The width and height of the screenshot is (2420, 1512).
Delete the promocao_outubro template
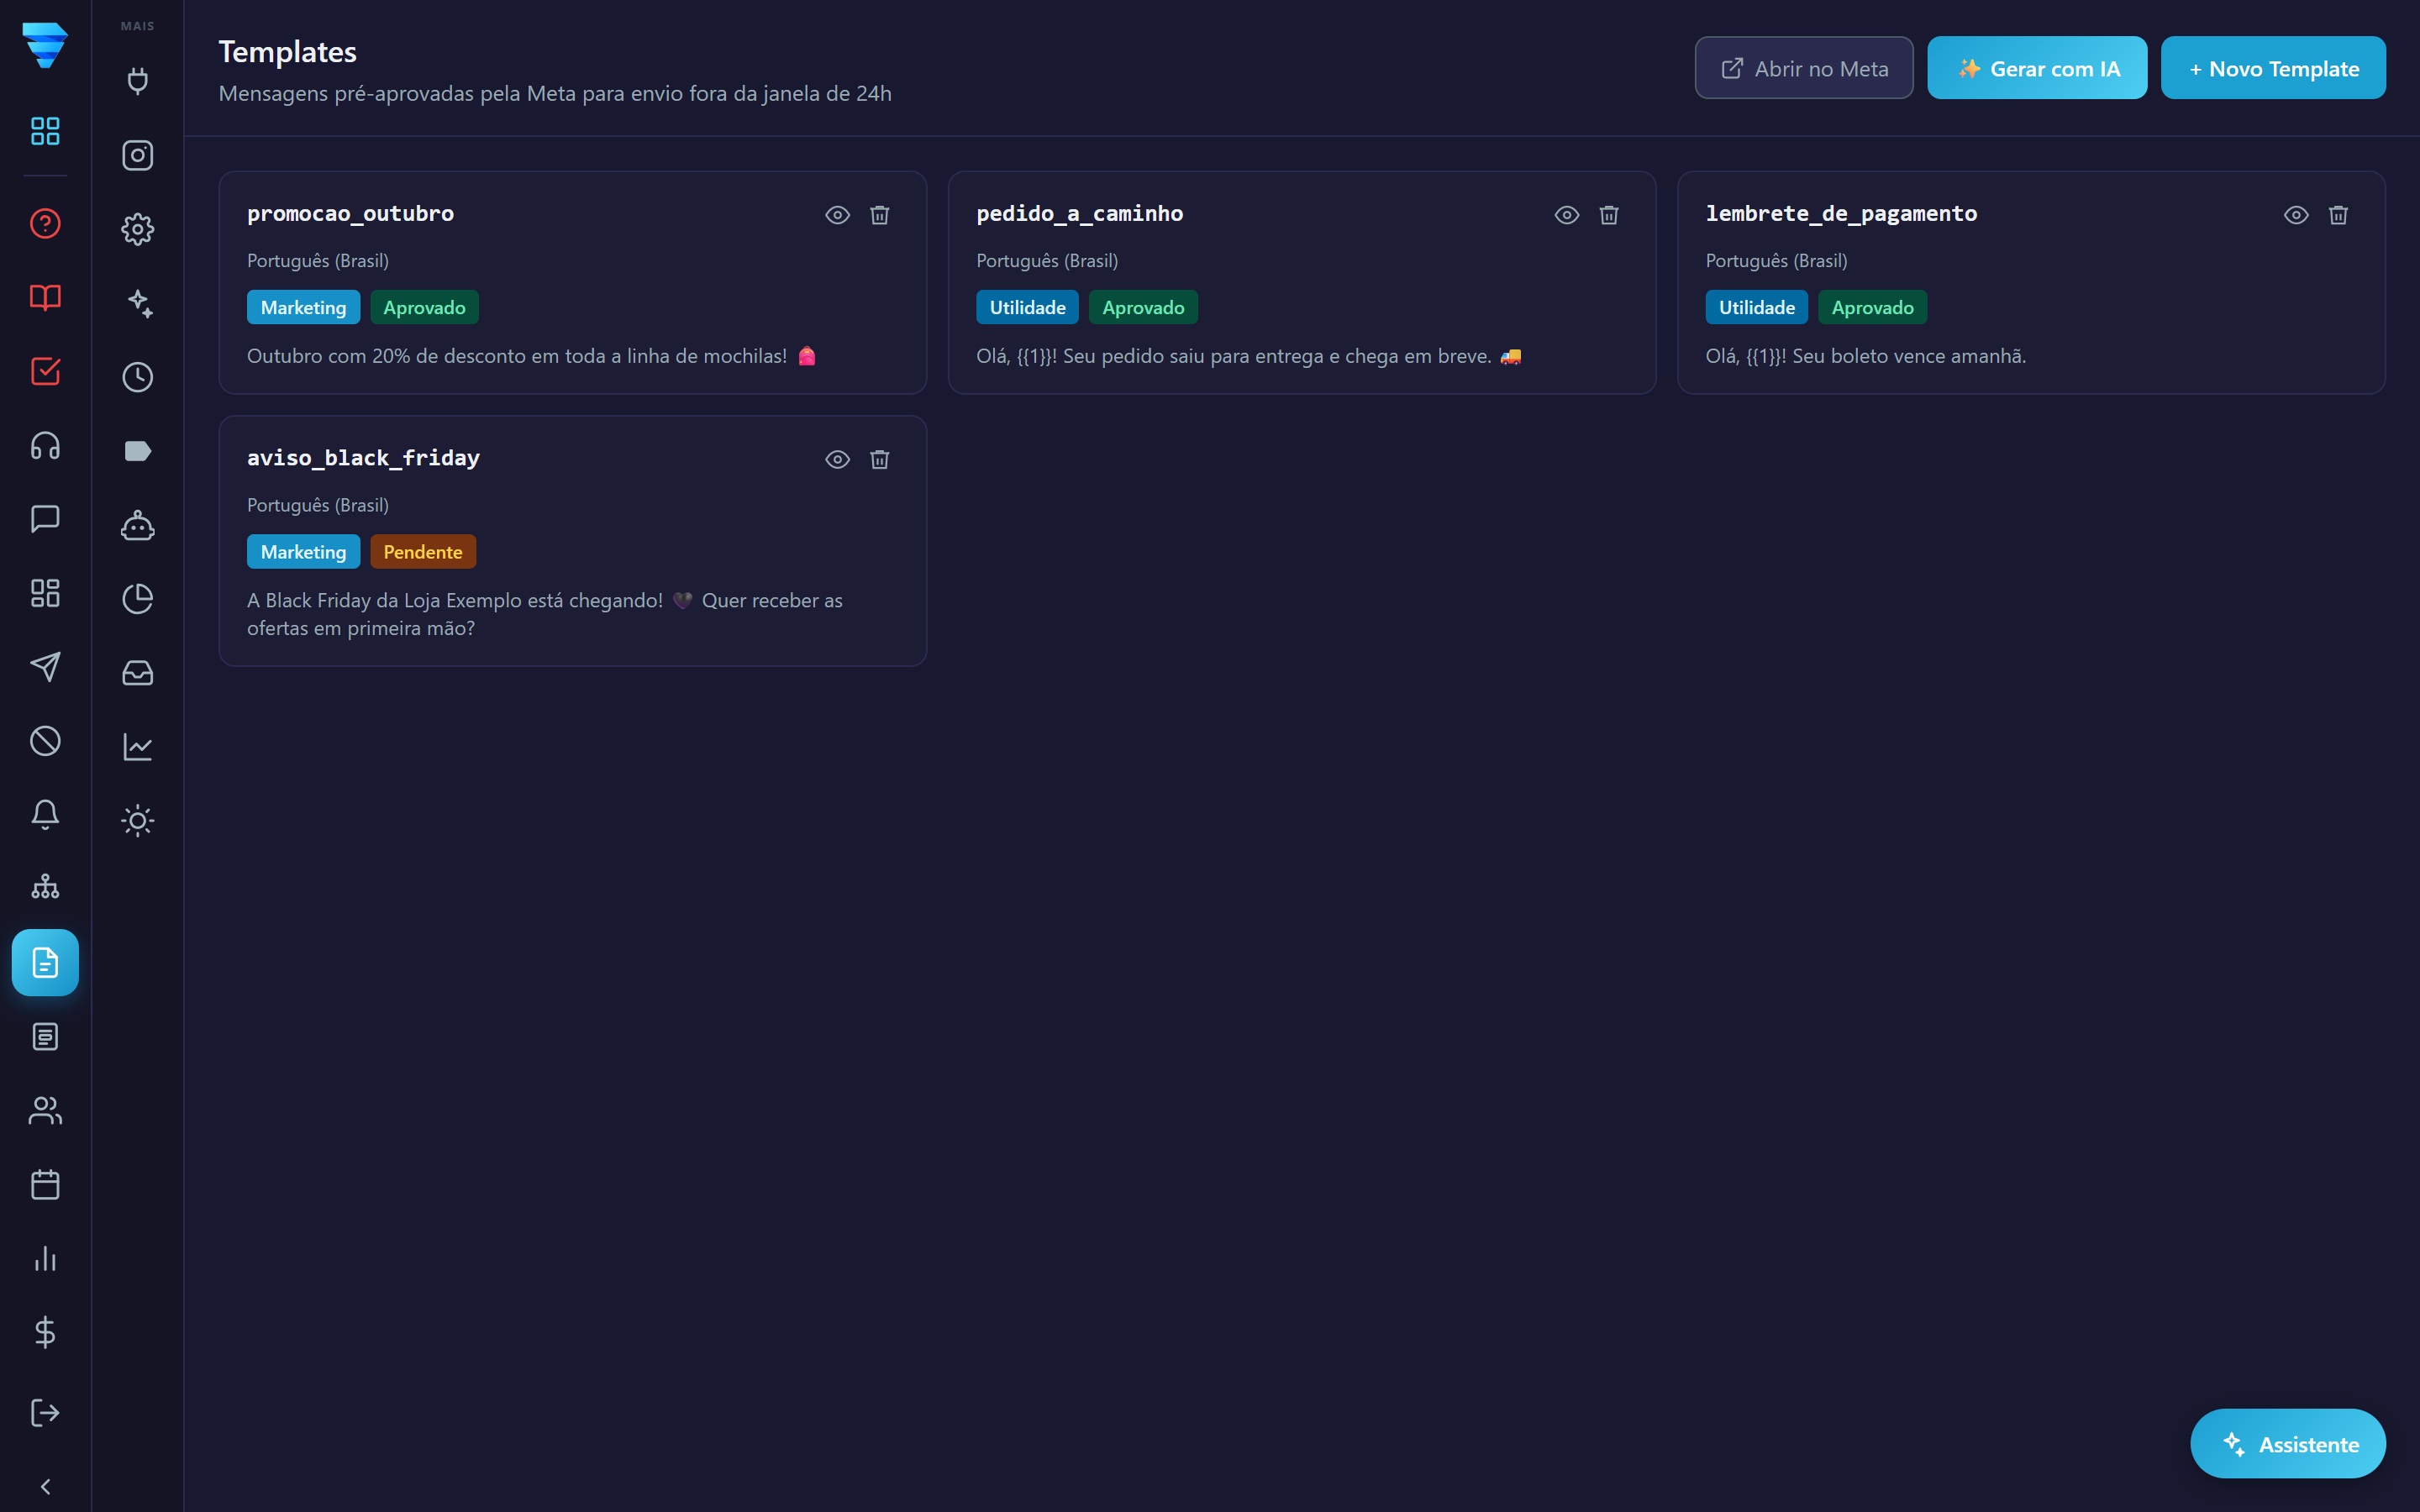pyautogui.click(x=880, y=215)
